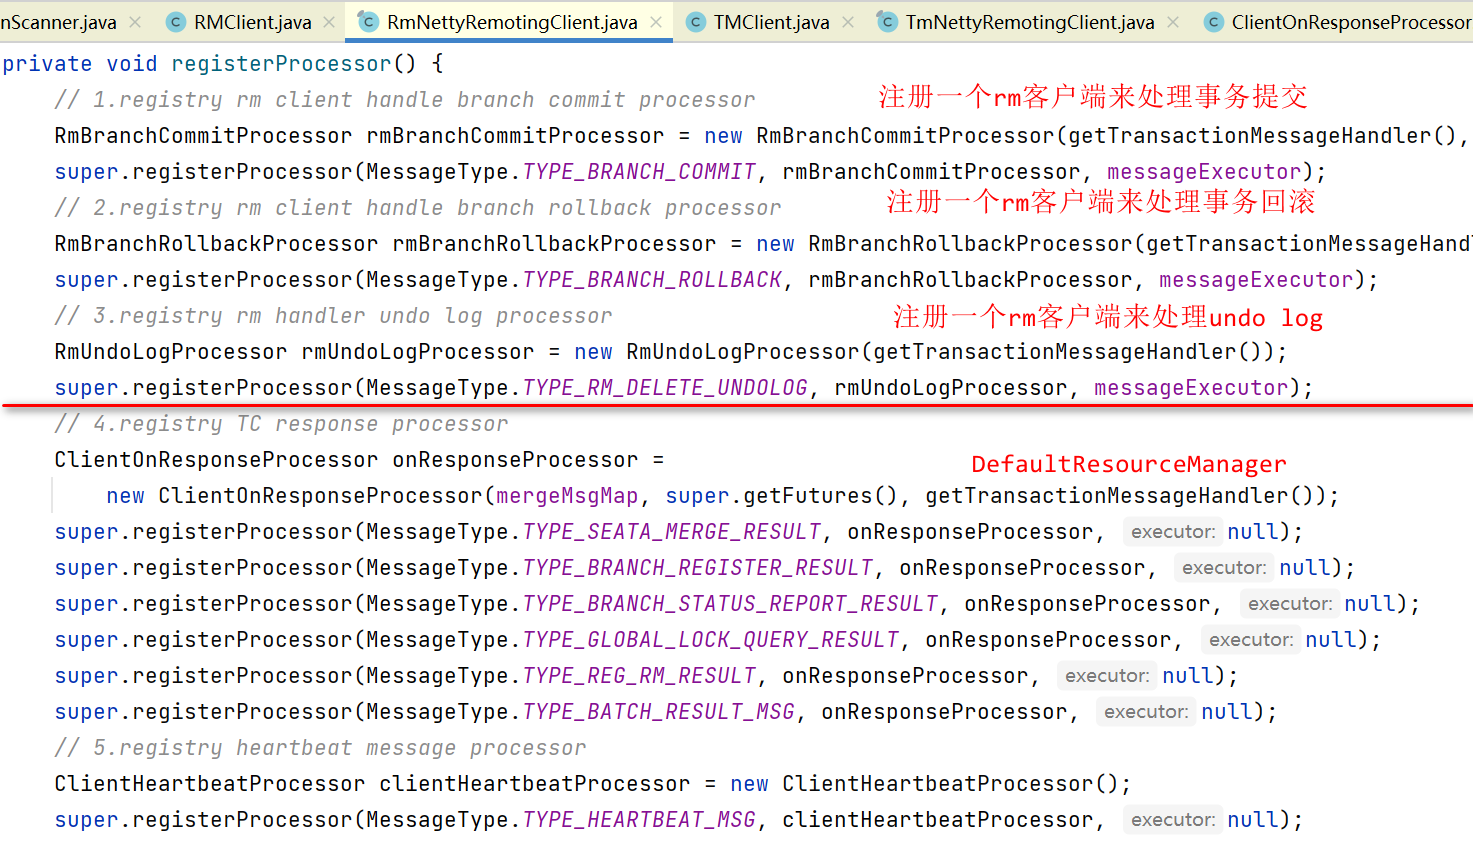Screen dimensions: 1473x845
Task: Switch to the TMClient.java tab
Action: click(771, 22)
